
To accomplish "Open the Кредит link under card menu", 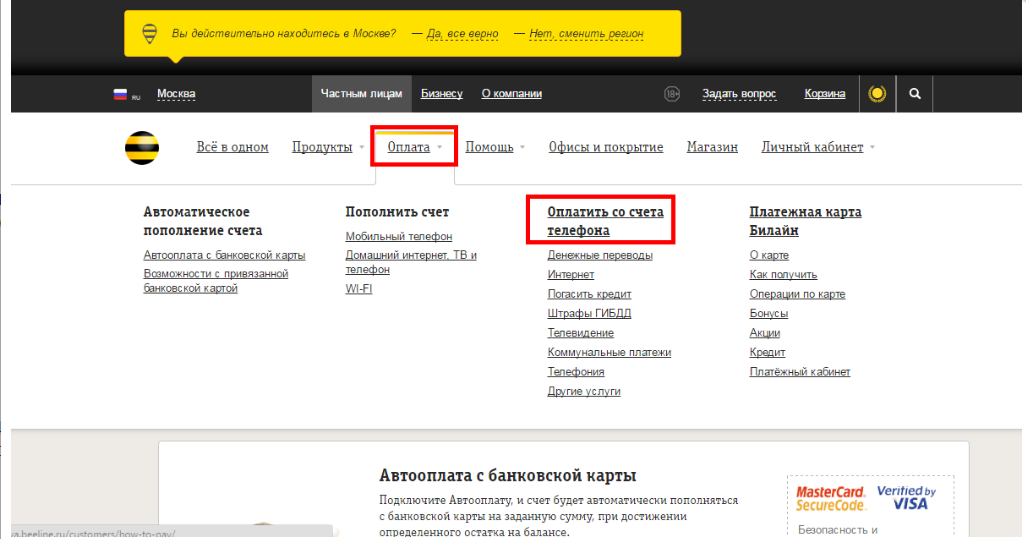I will click(767, 353).
